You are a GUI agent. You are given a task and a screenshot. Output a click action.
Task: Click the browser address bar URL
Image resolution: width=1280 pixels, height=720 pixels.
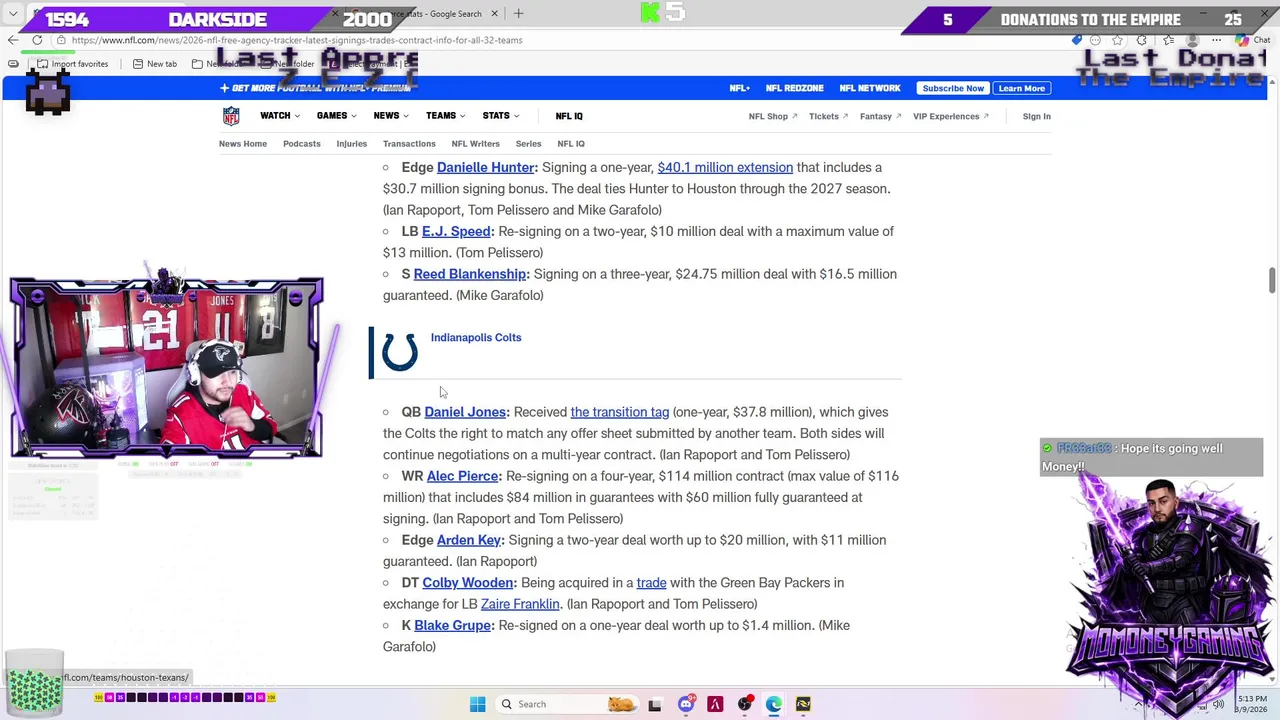pyautogui.click(x=297, y=40)
